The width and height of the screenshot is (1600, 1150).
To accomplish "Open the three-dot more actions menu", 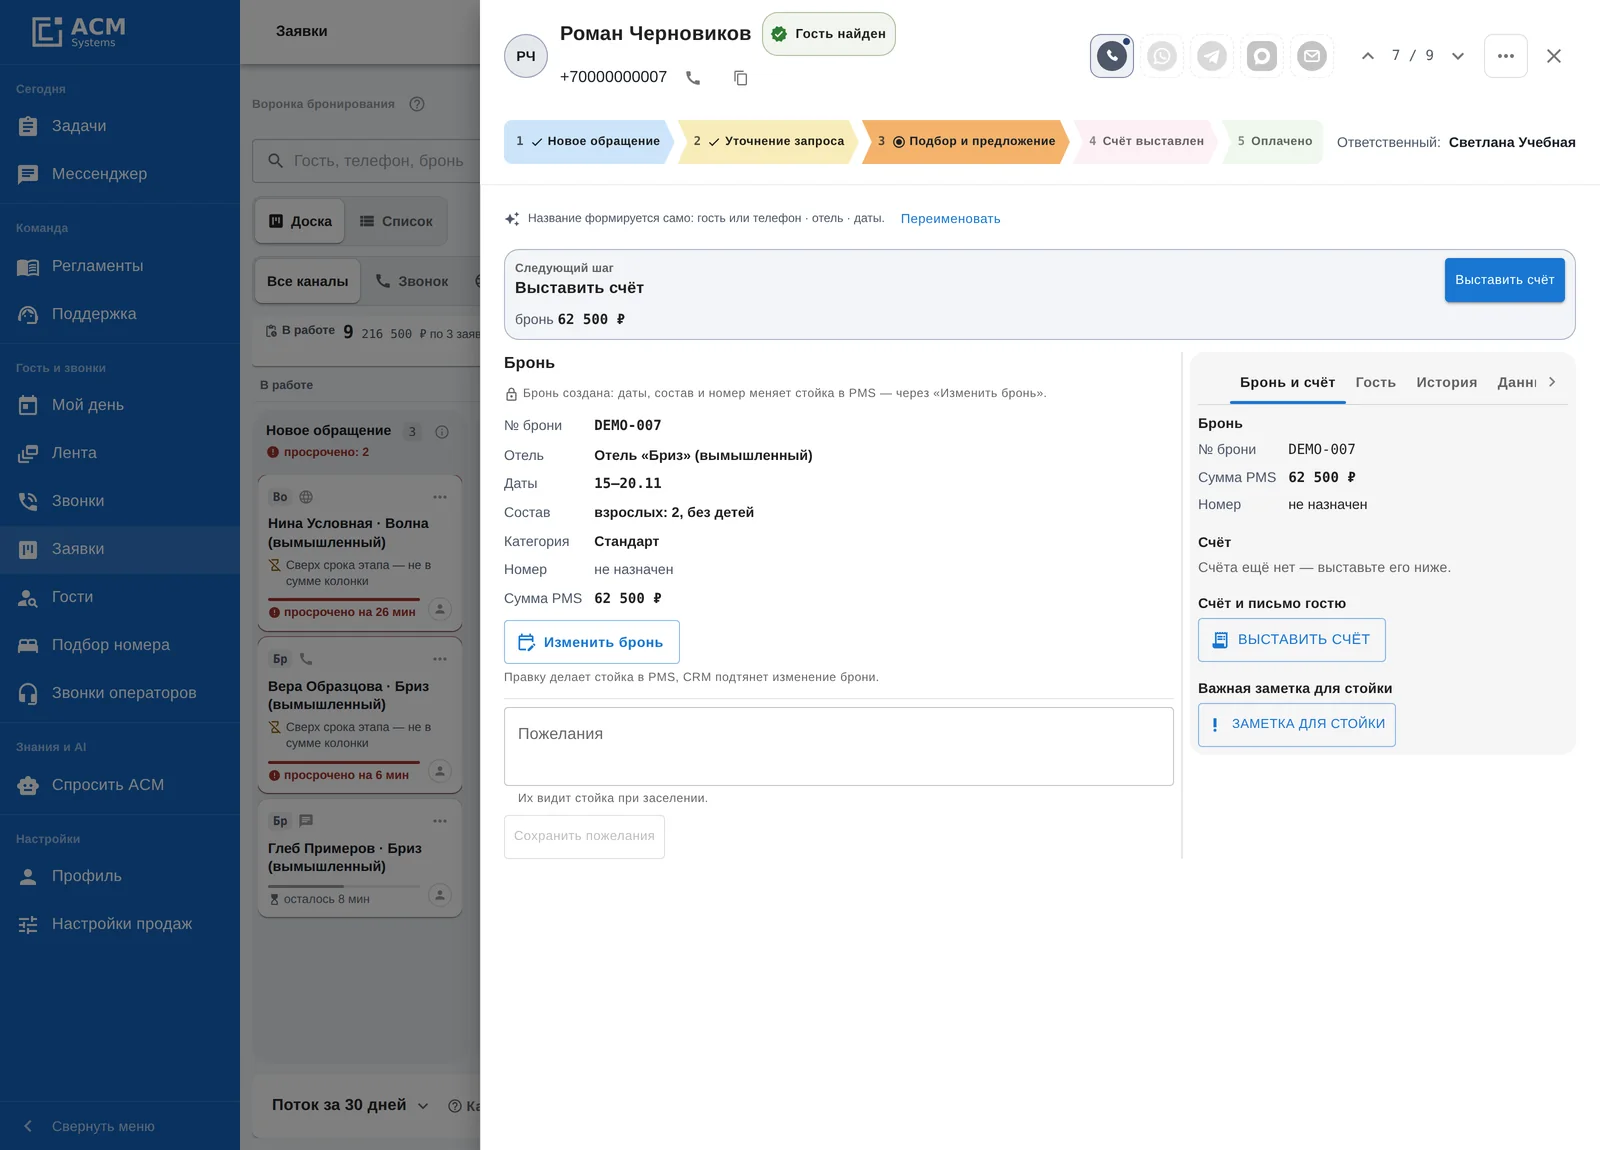I will (1506, 56).
